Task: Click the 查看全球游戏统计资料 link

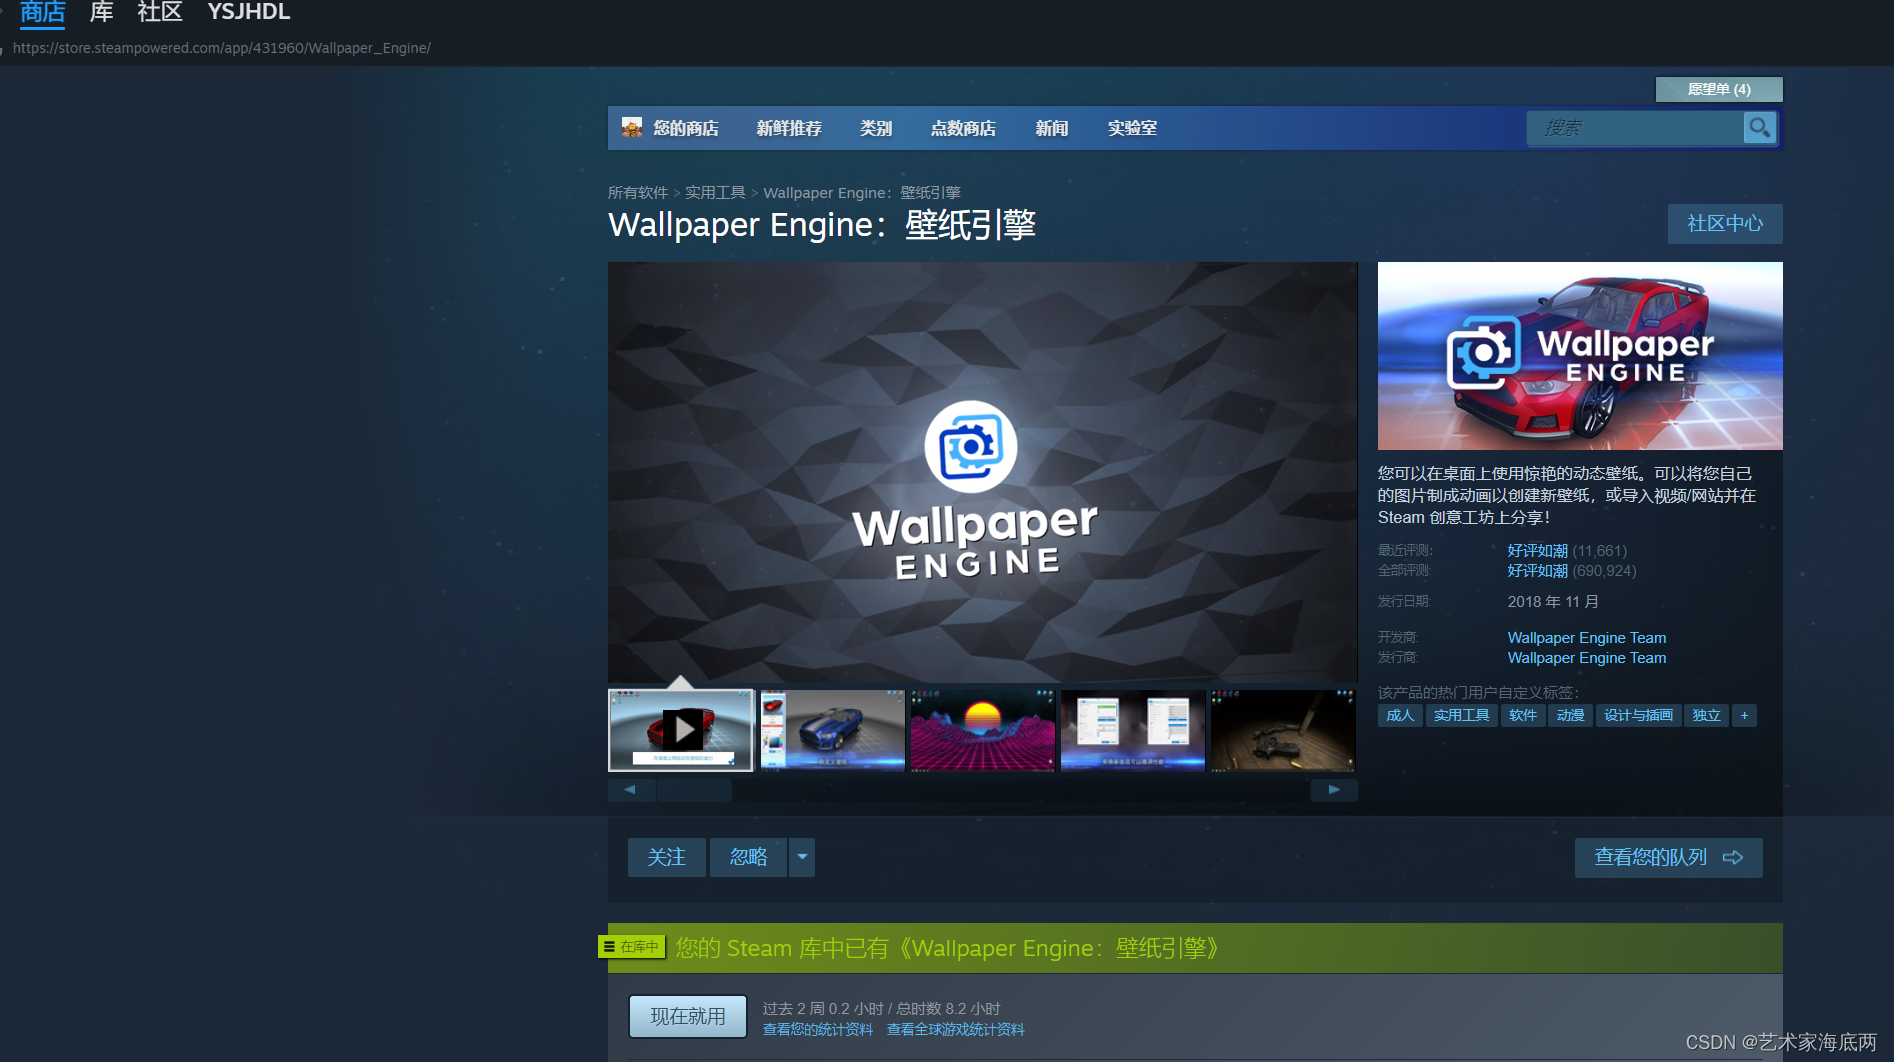Action: pos(956,1029)
